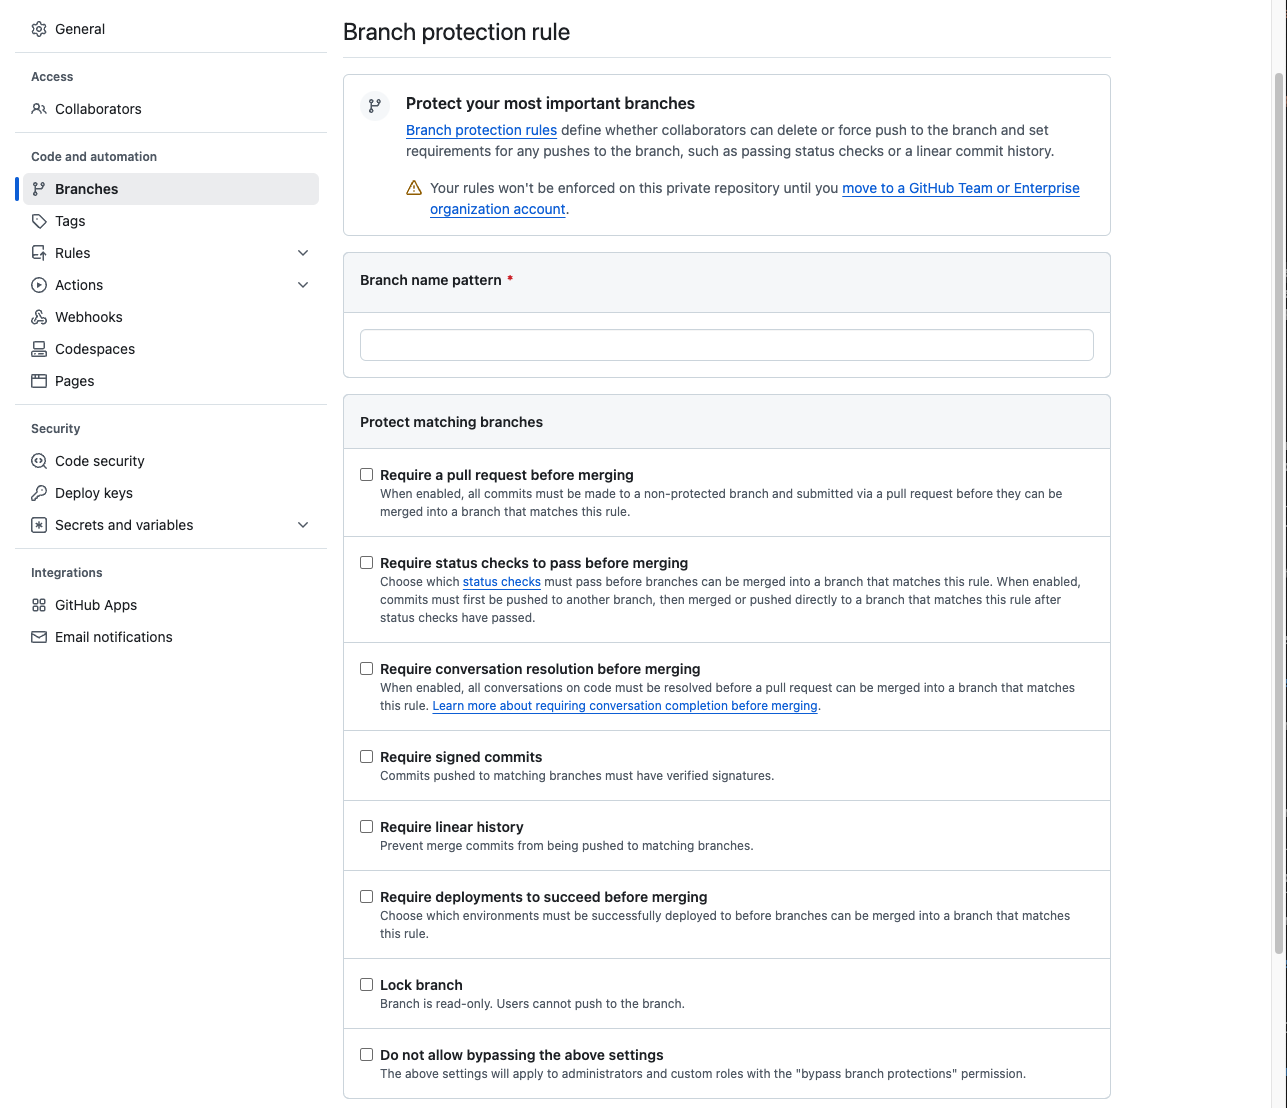This screenshot has height=1108, width=1287.
Task: Enable Lock branch
Action: point(366,984)
